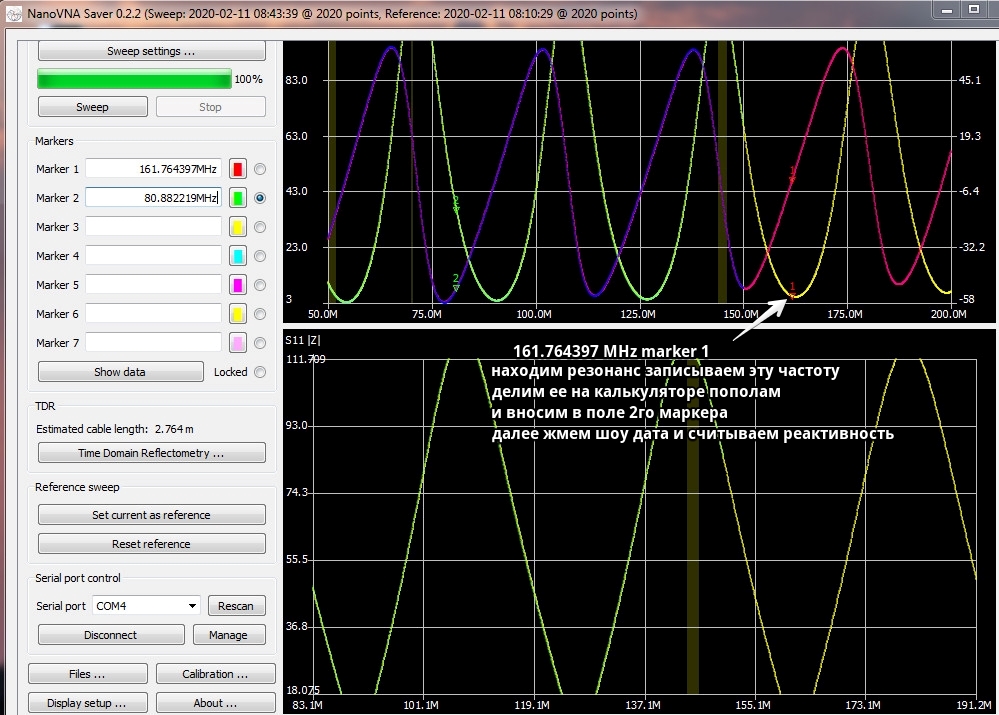Screen dimensions: 999x715
Task: Click Set current as reference
Action: coord(152,515)
